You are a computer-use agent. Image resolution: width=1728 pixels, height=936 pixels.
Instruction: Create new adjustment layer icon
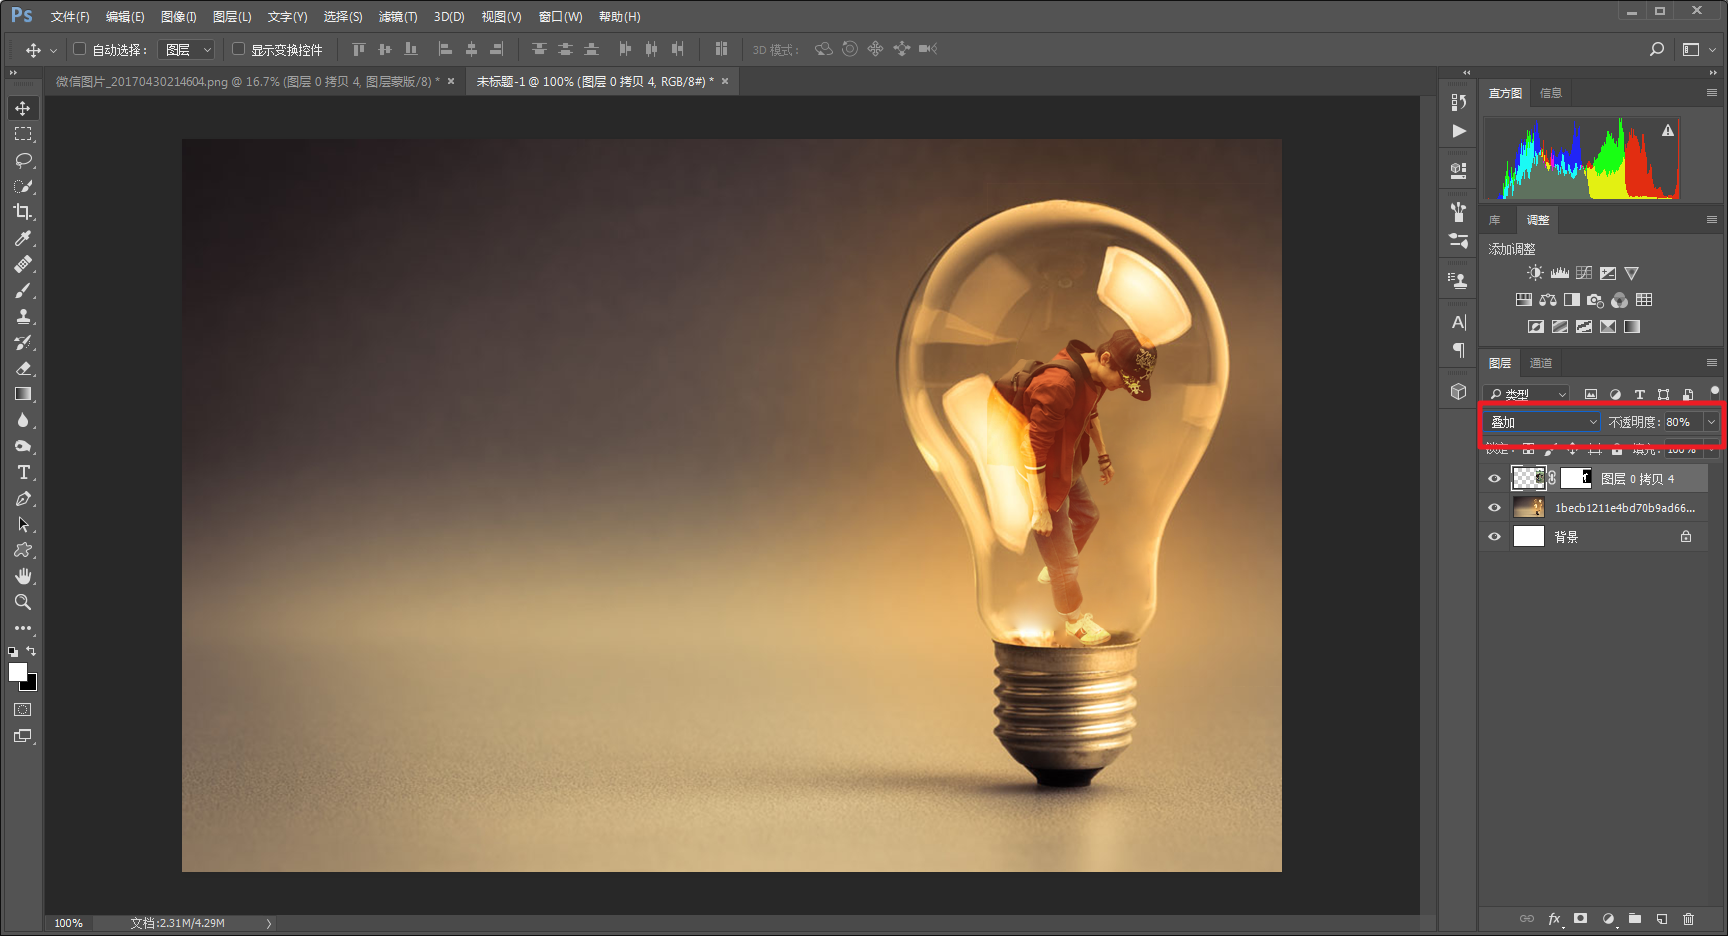pos(1608,918)
